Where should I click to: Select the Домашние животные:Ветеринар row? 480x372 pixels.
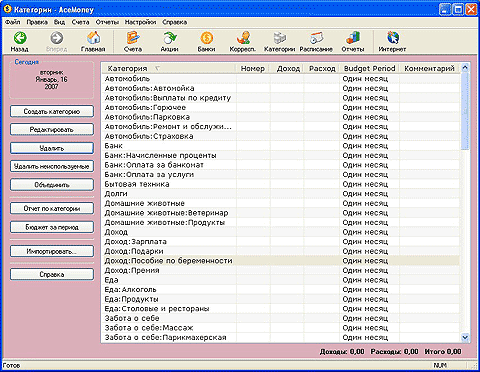point(281,213)
